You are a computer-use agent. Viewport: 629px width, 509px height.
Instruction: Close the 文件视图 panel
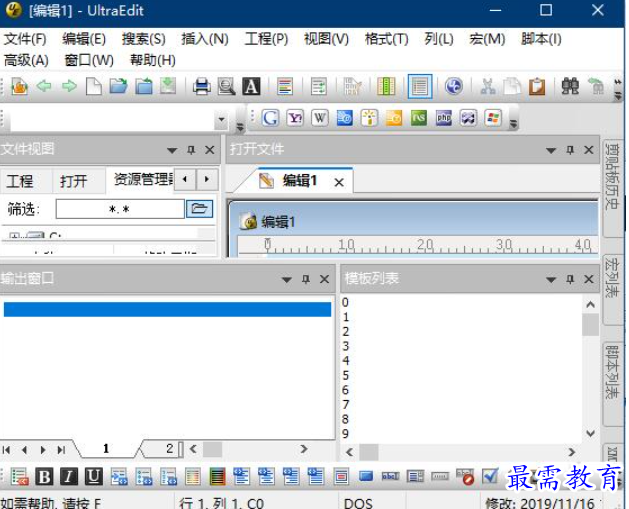(x=209, y=150)
